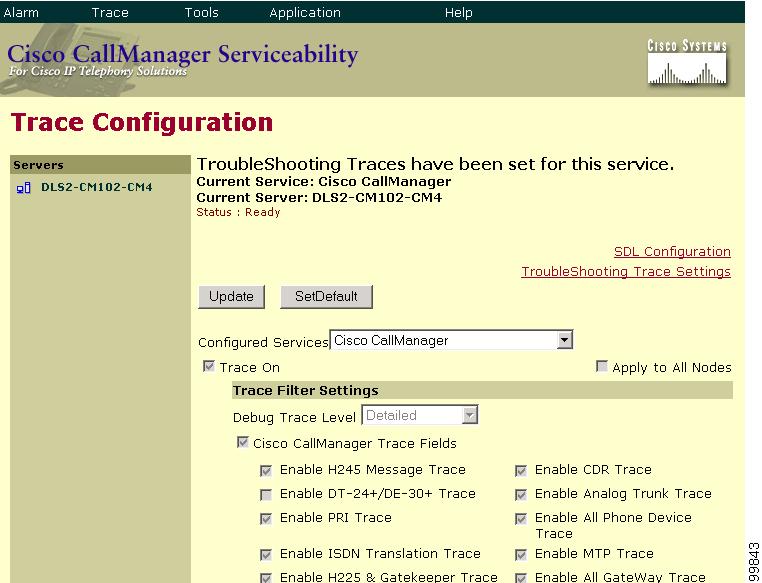Click Current Service: Cisco CallManager text
The width and height of the screenshot is (762, 583).
(324, 182)
